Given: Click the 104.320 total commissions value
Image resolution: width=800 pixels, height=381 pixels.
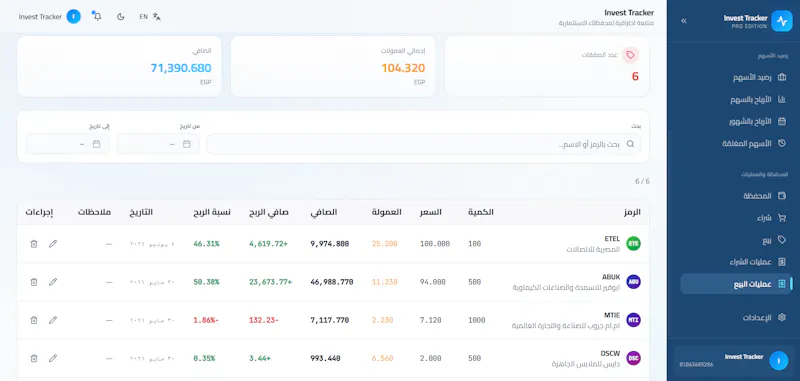Looking at the screenshot, I should [x=403, y=68].
